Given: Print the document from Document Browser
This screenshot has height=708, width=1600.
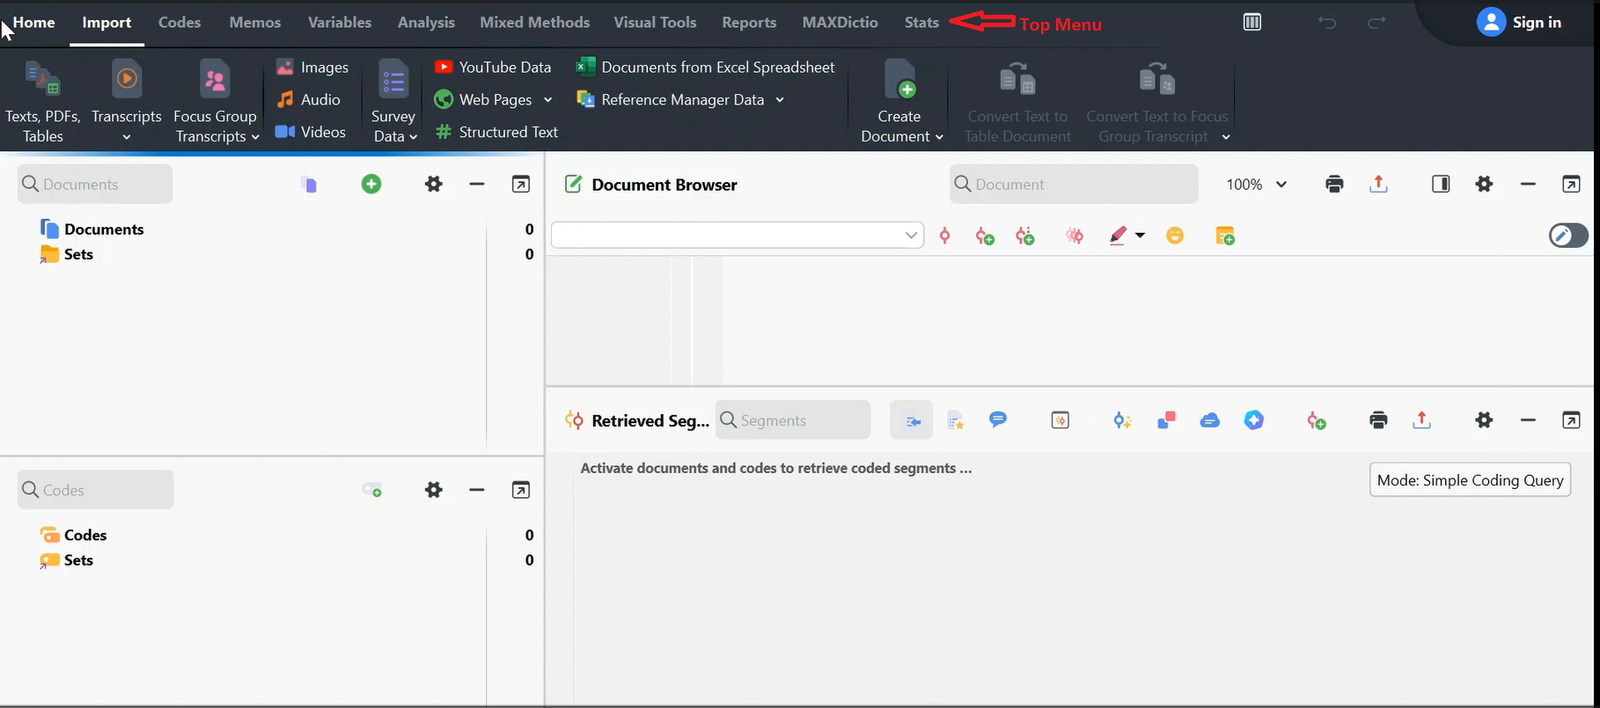Looking at the screenshot, I should [1334, 184].
